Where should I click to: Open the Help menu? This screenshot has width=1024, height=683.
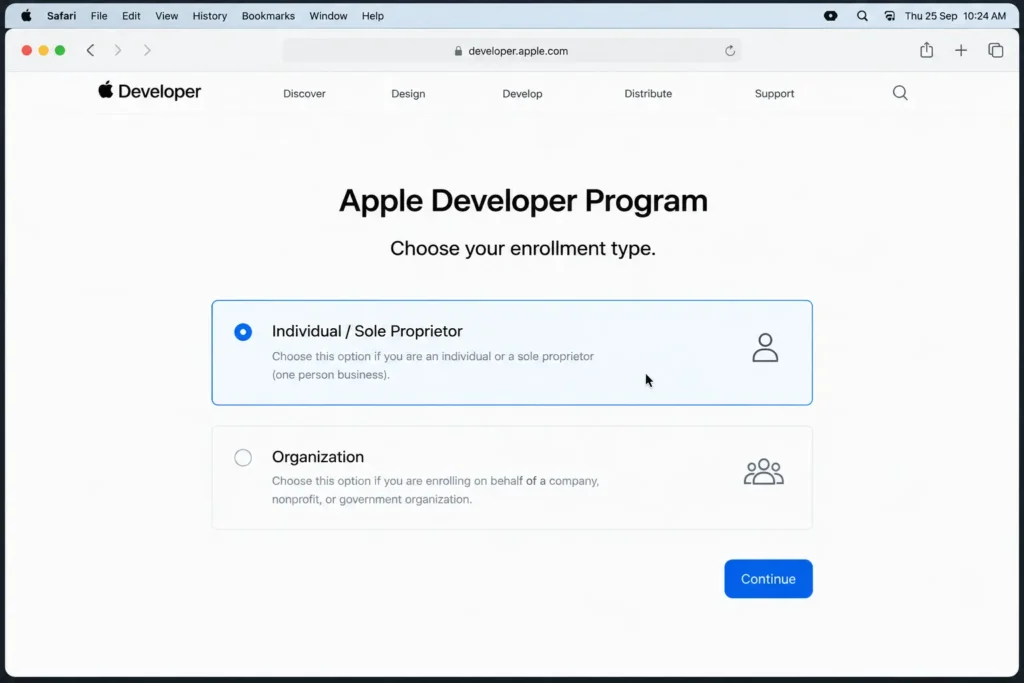coord(373,16)
